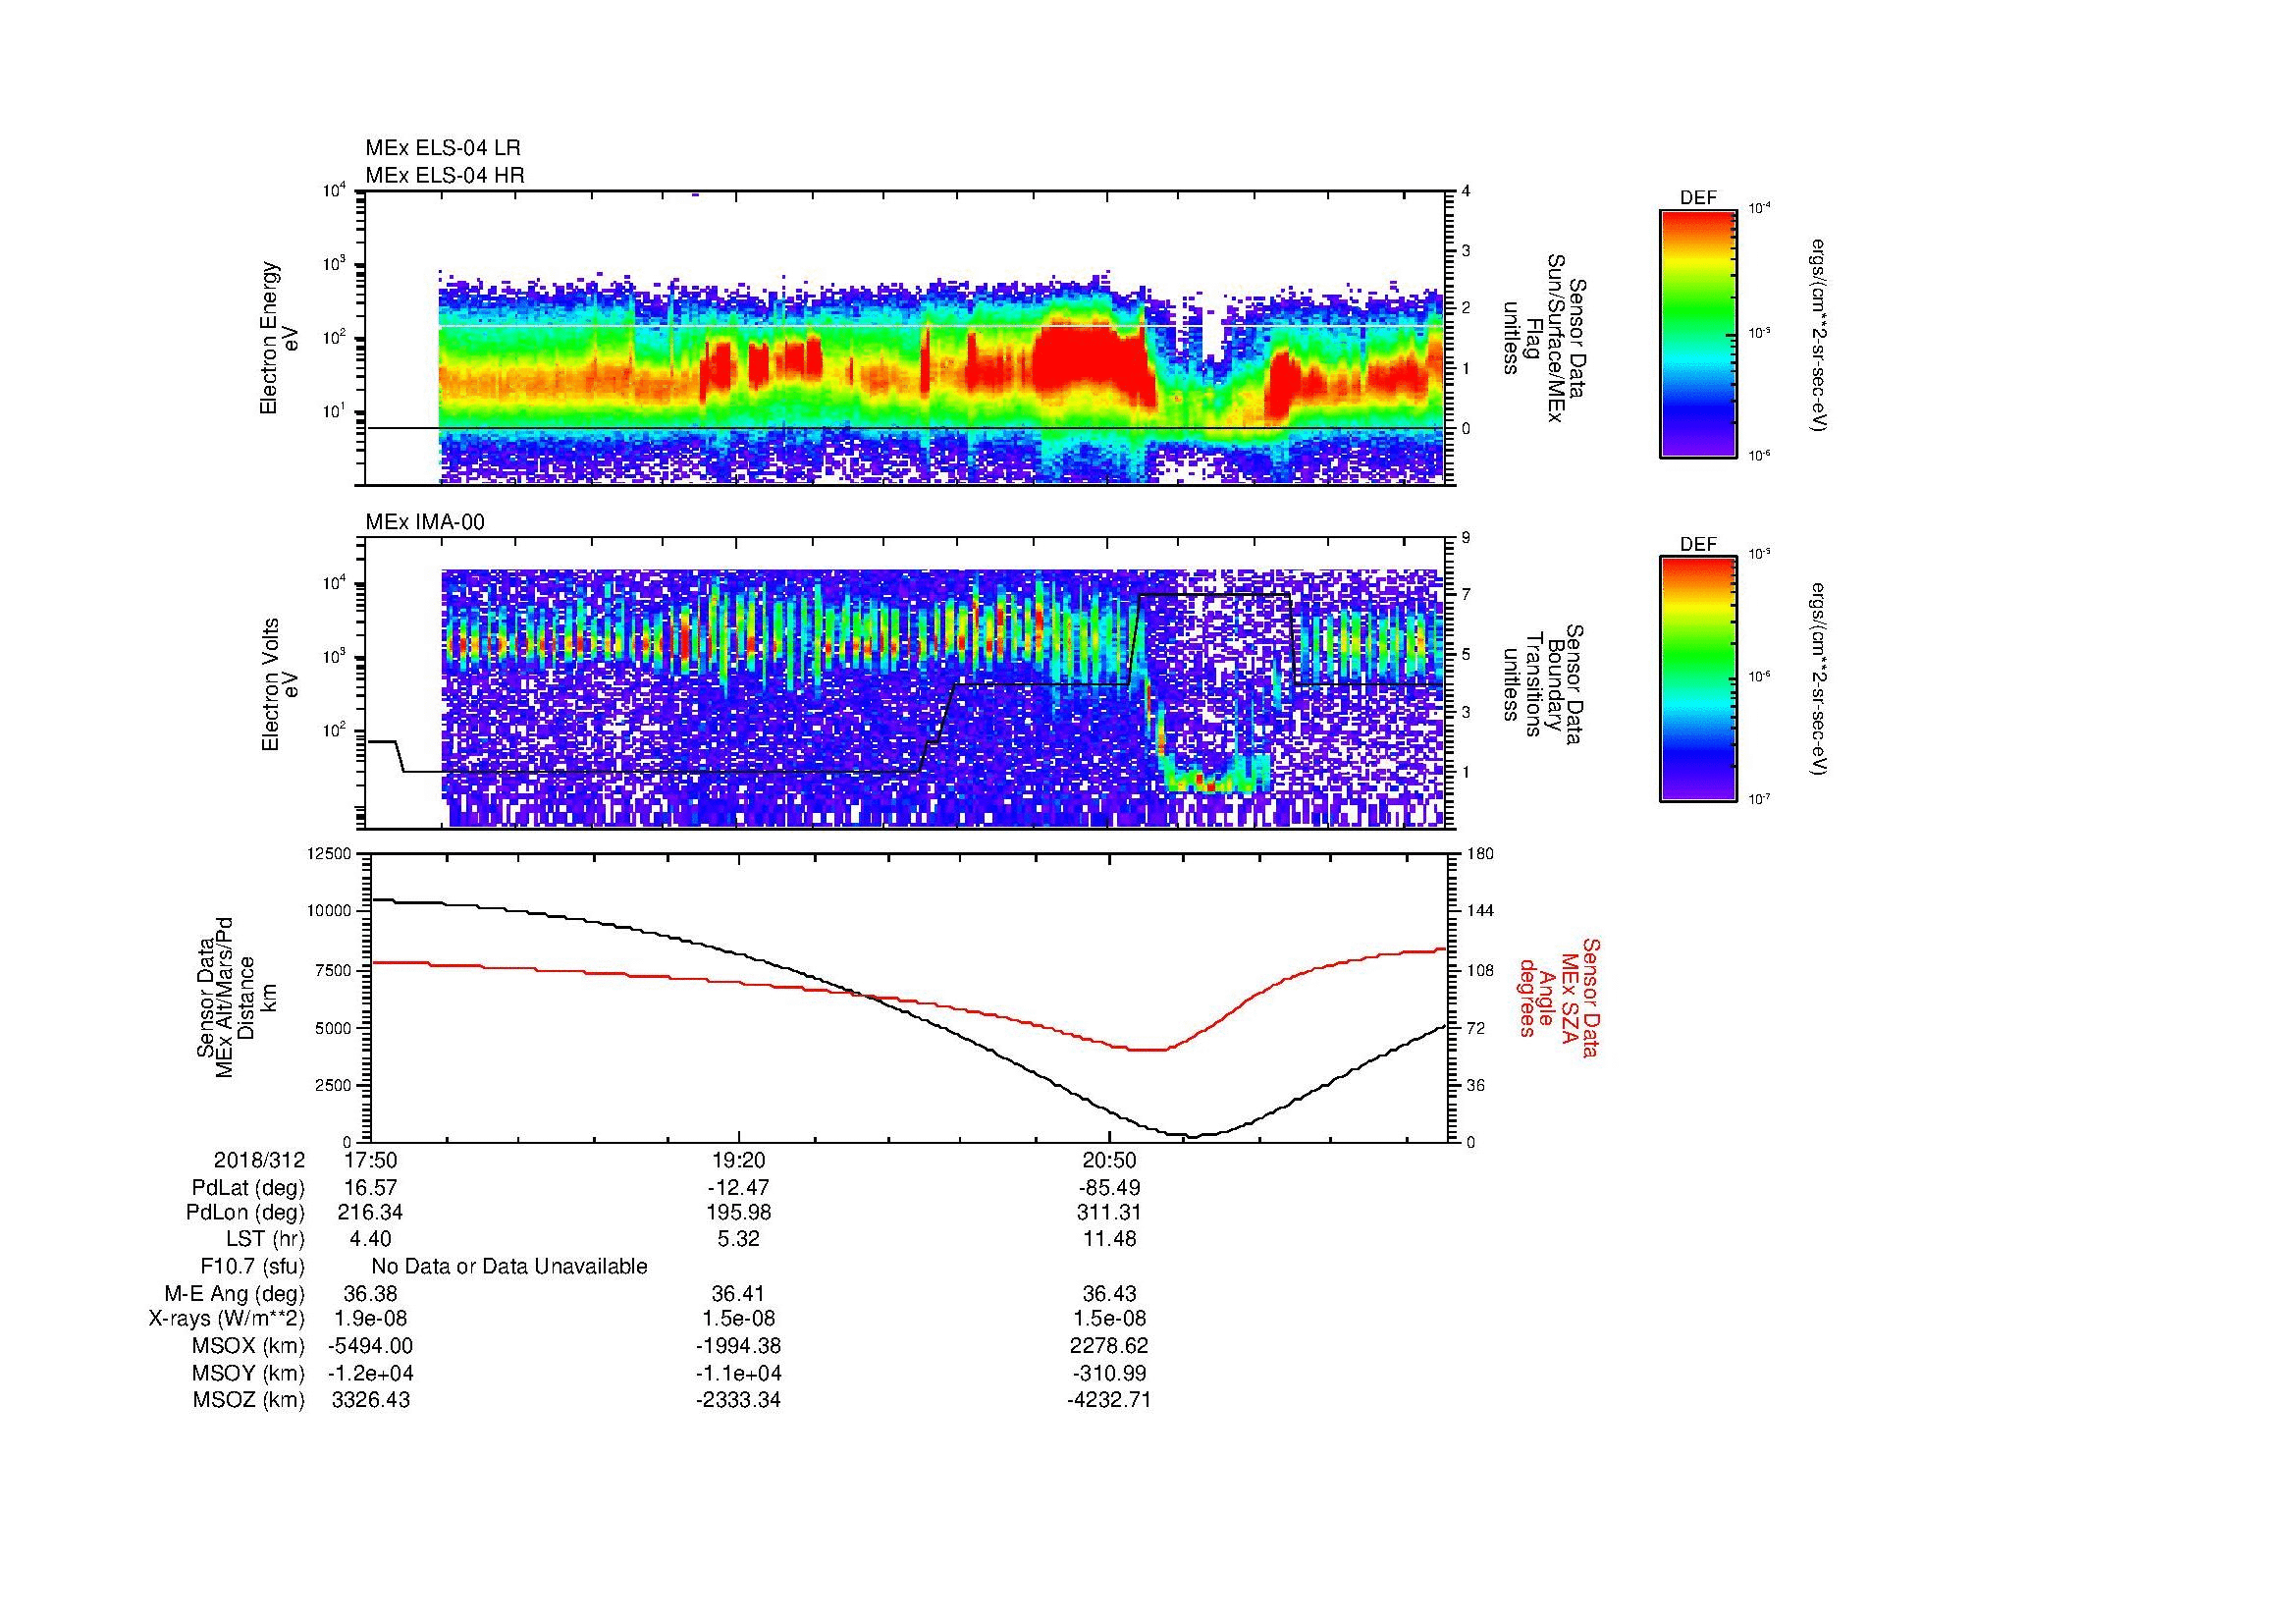Click the 'M-E Ang (deg)' row label

coord(235,1293)
